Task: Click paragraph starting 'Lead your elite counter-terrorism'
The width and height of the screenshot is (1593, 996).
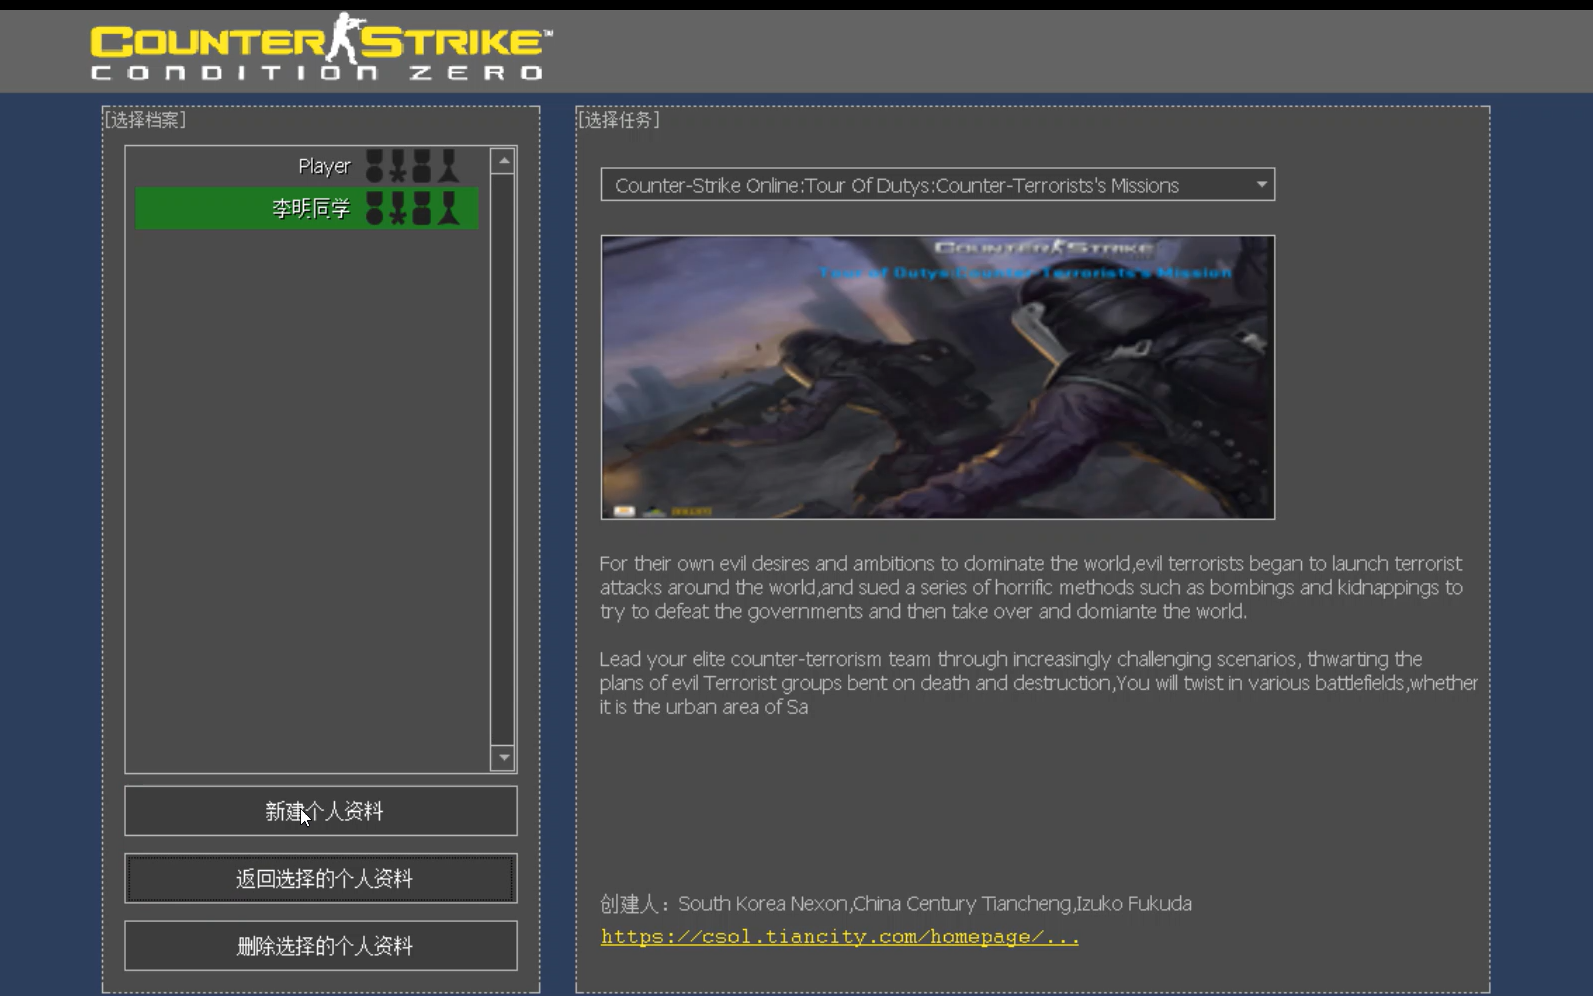Action: tap(1038, 683)
